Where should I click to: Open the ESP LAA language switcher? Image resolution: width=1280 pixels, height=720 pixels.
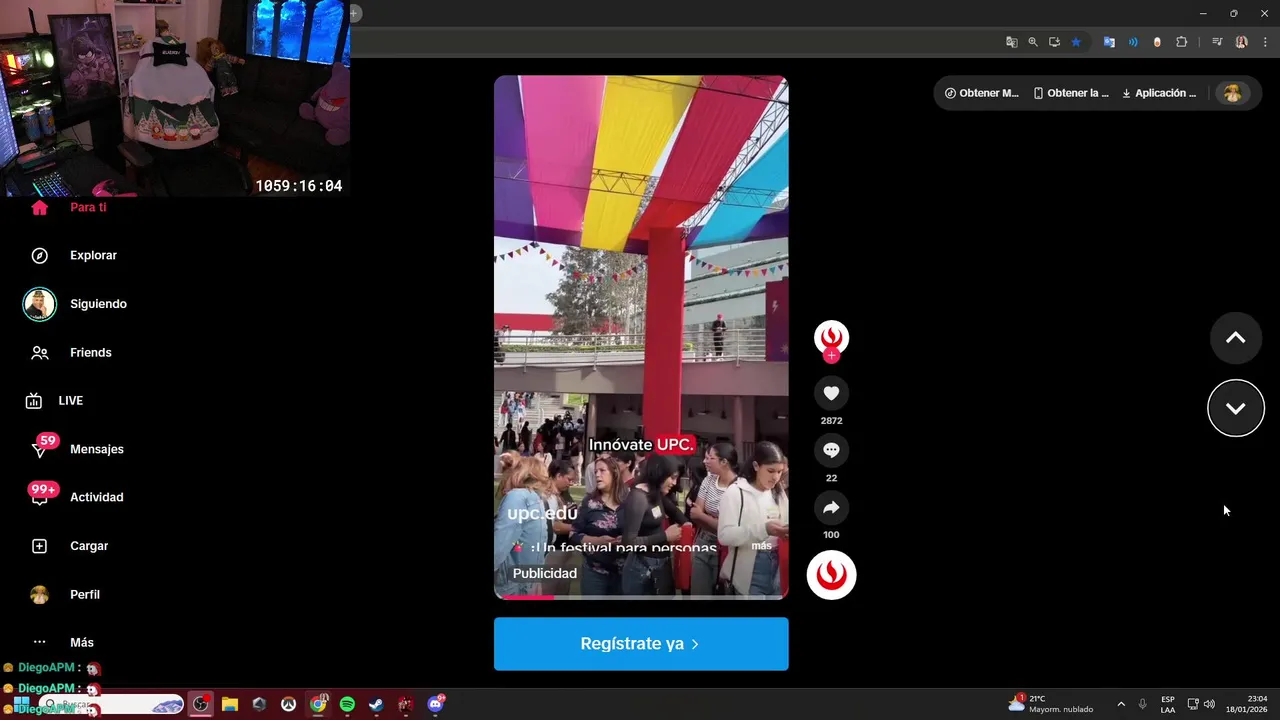pyautogui.click(x=1168, y=704)
